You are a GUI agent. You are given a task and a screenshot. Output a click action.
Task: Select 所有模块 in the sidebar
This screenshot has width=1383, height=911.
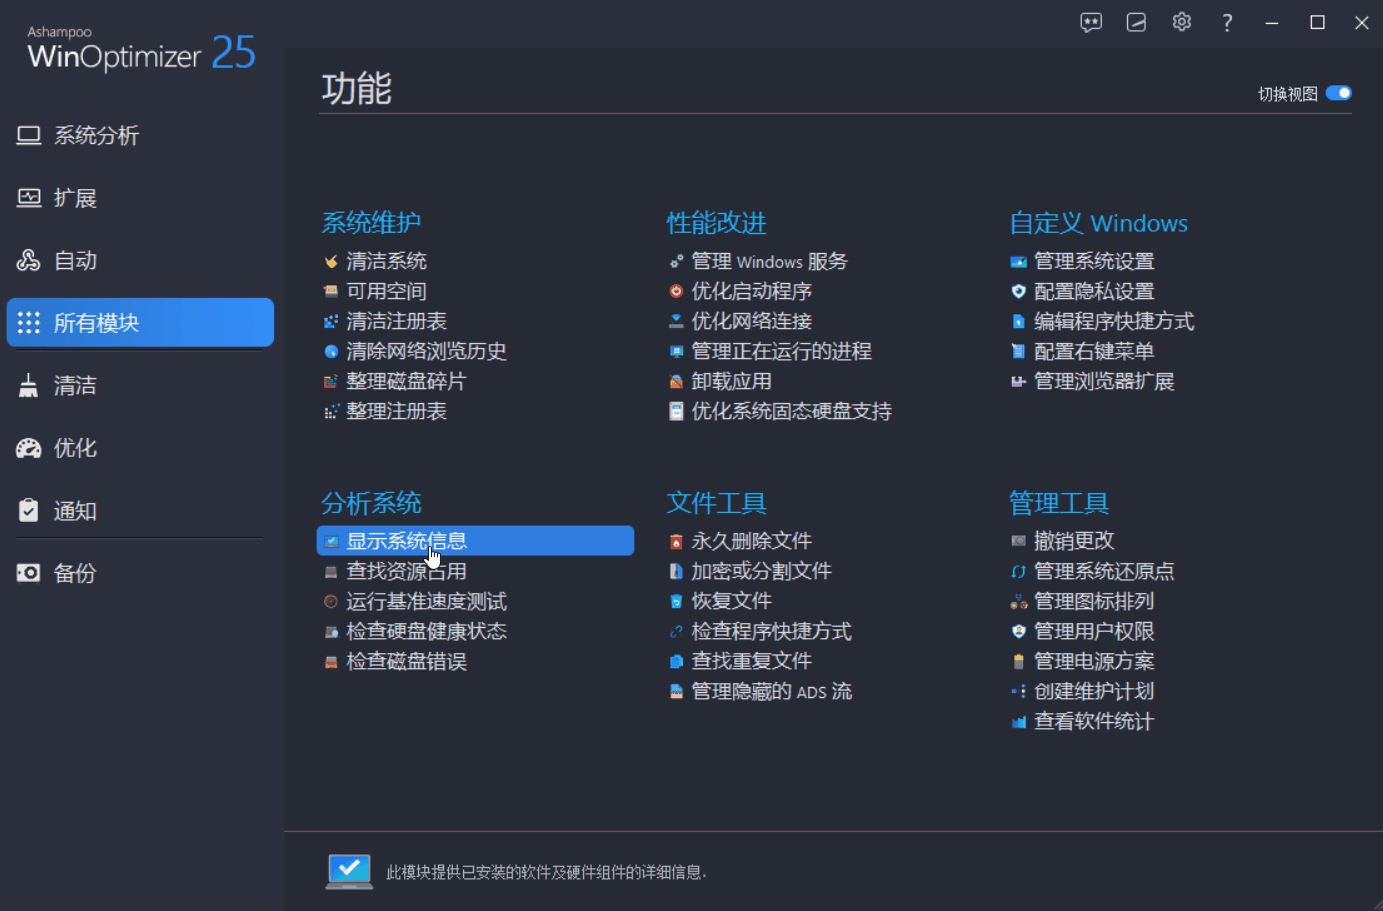pos(140,323)
